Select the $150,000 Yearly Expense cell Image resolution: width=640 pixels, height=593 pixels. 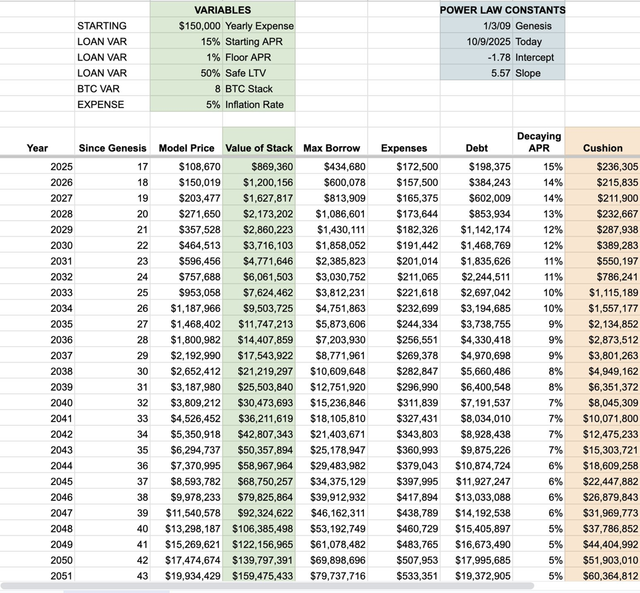coord(184,26)
